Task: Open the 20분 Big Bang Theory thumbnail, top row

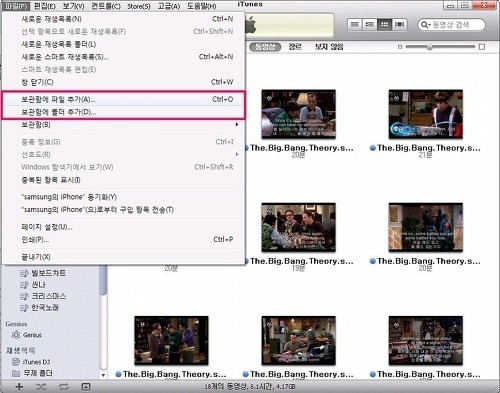Action: (x=298, y=114)
